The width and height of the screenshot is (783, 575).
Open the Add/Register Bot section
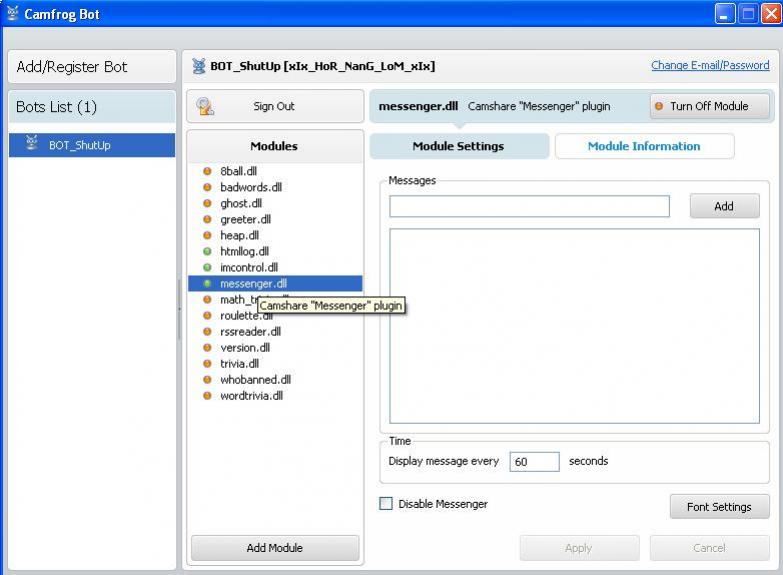(92, 66)
